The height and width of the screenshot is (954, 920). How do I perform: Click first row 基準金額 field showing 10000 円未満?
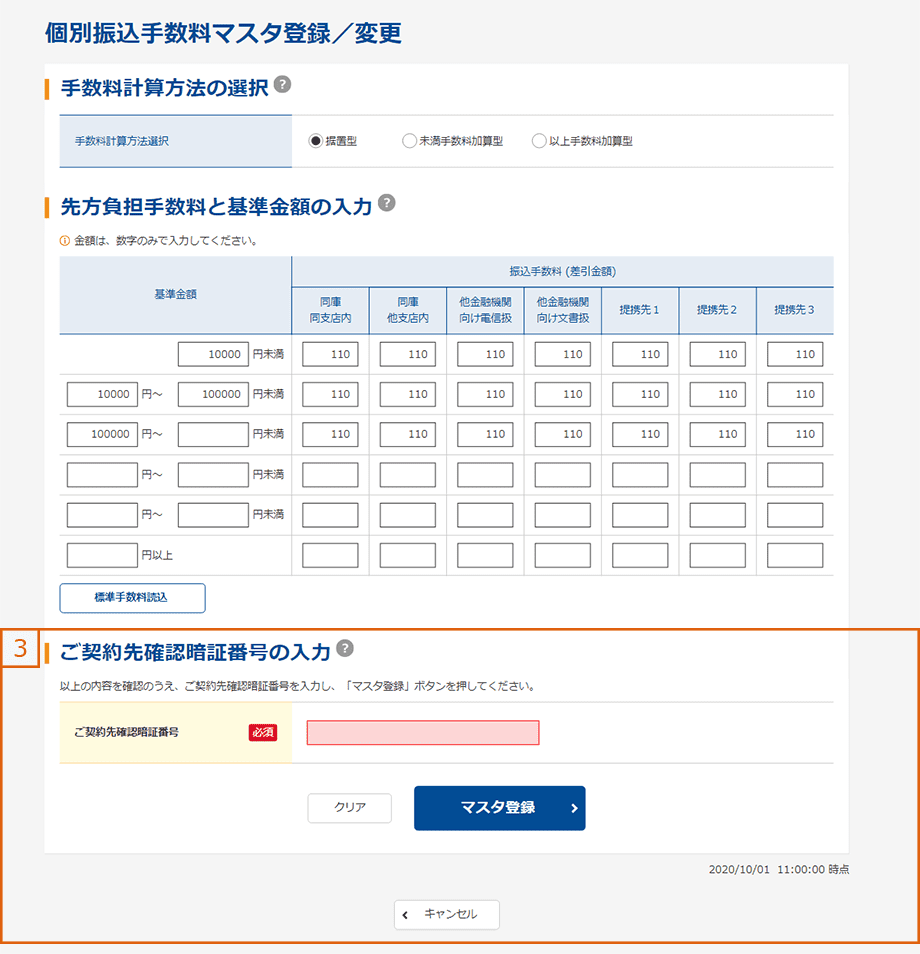point(213,354)
